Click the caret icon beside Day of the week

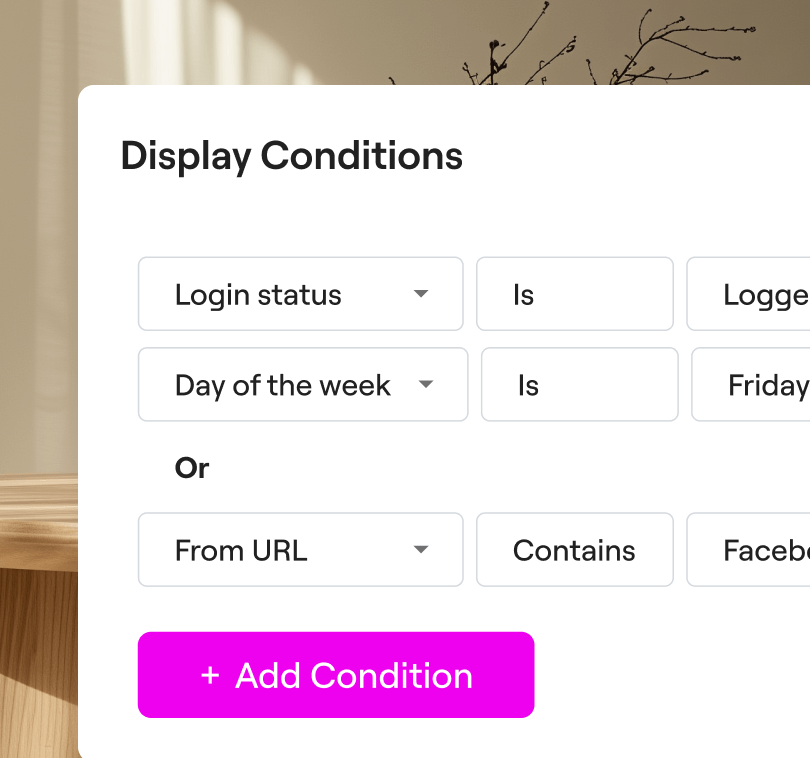click(x=426, y=385)
